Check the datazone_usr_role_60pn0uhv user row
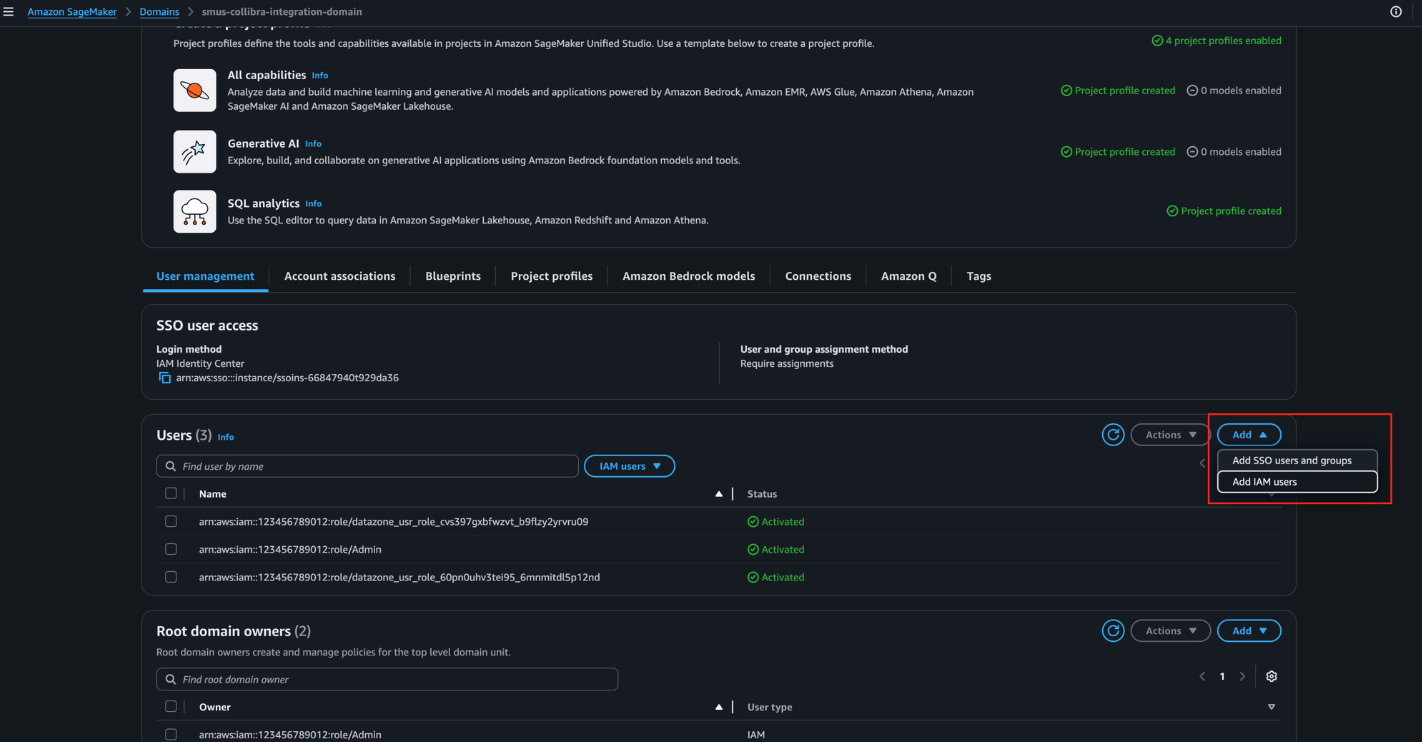The image size is (1422, 742). click(171, 577)
